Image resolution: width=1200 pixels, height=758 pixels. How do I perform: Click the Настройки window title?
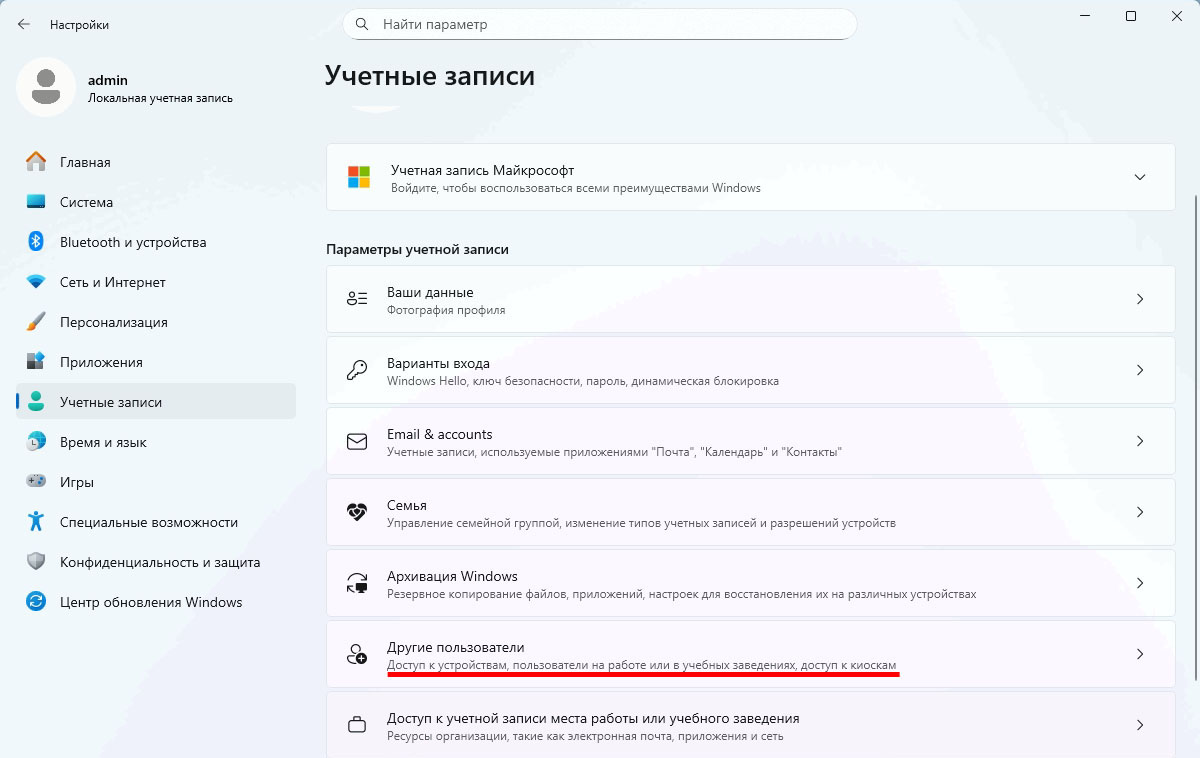point(79,24)
